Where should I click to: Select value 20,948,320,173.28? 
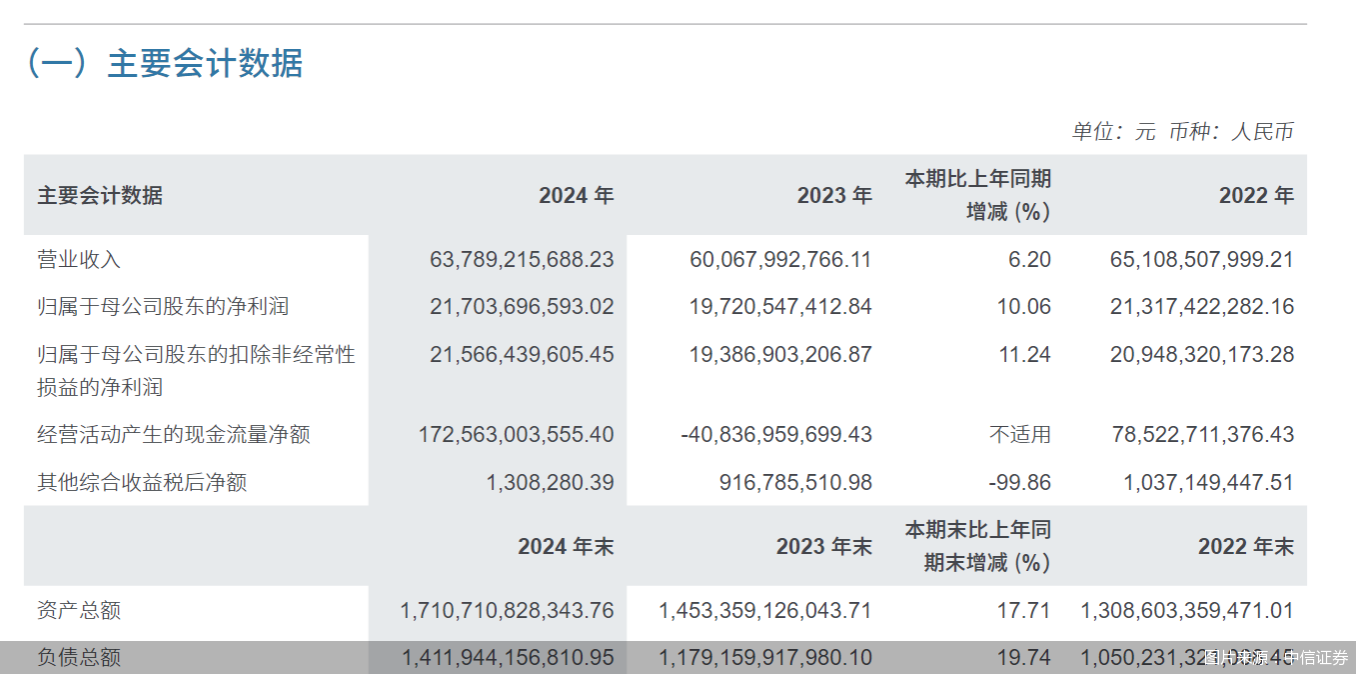pos(1201,354)
